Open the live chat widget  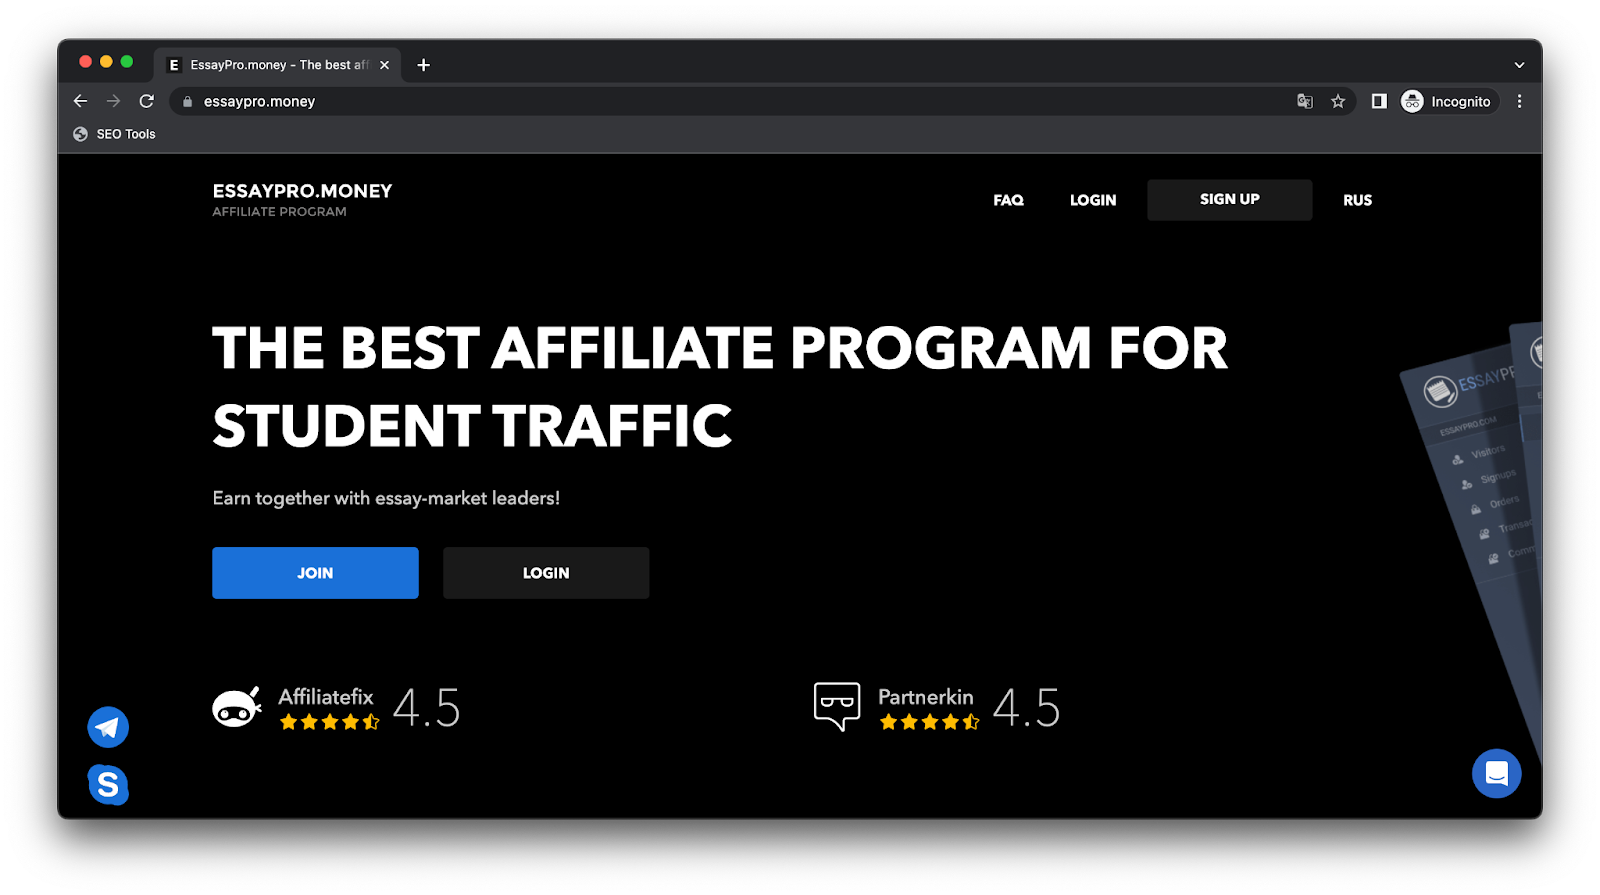pos(1496,773)
